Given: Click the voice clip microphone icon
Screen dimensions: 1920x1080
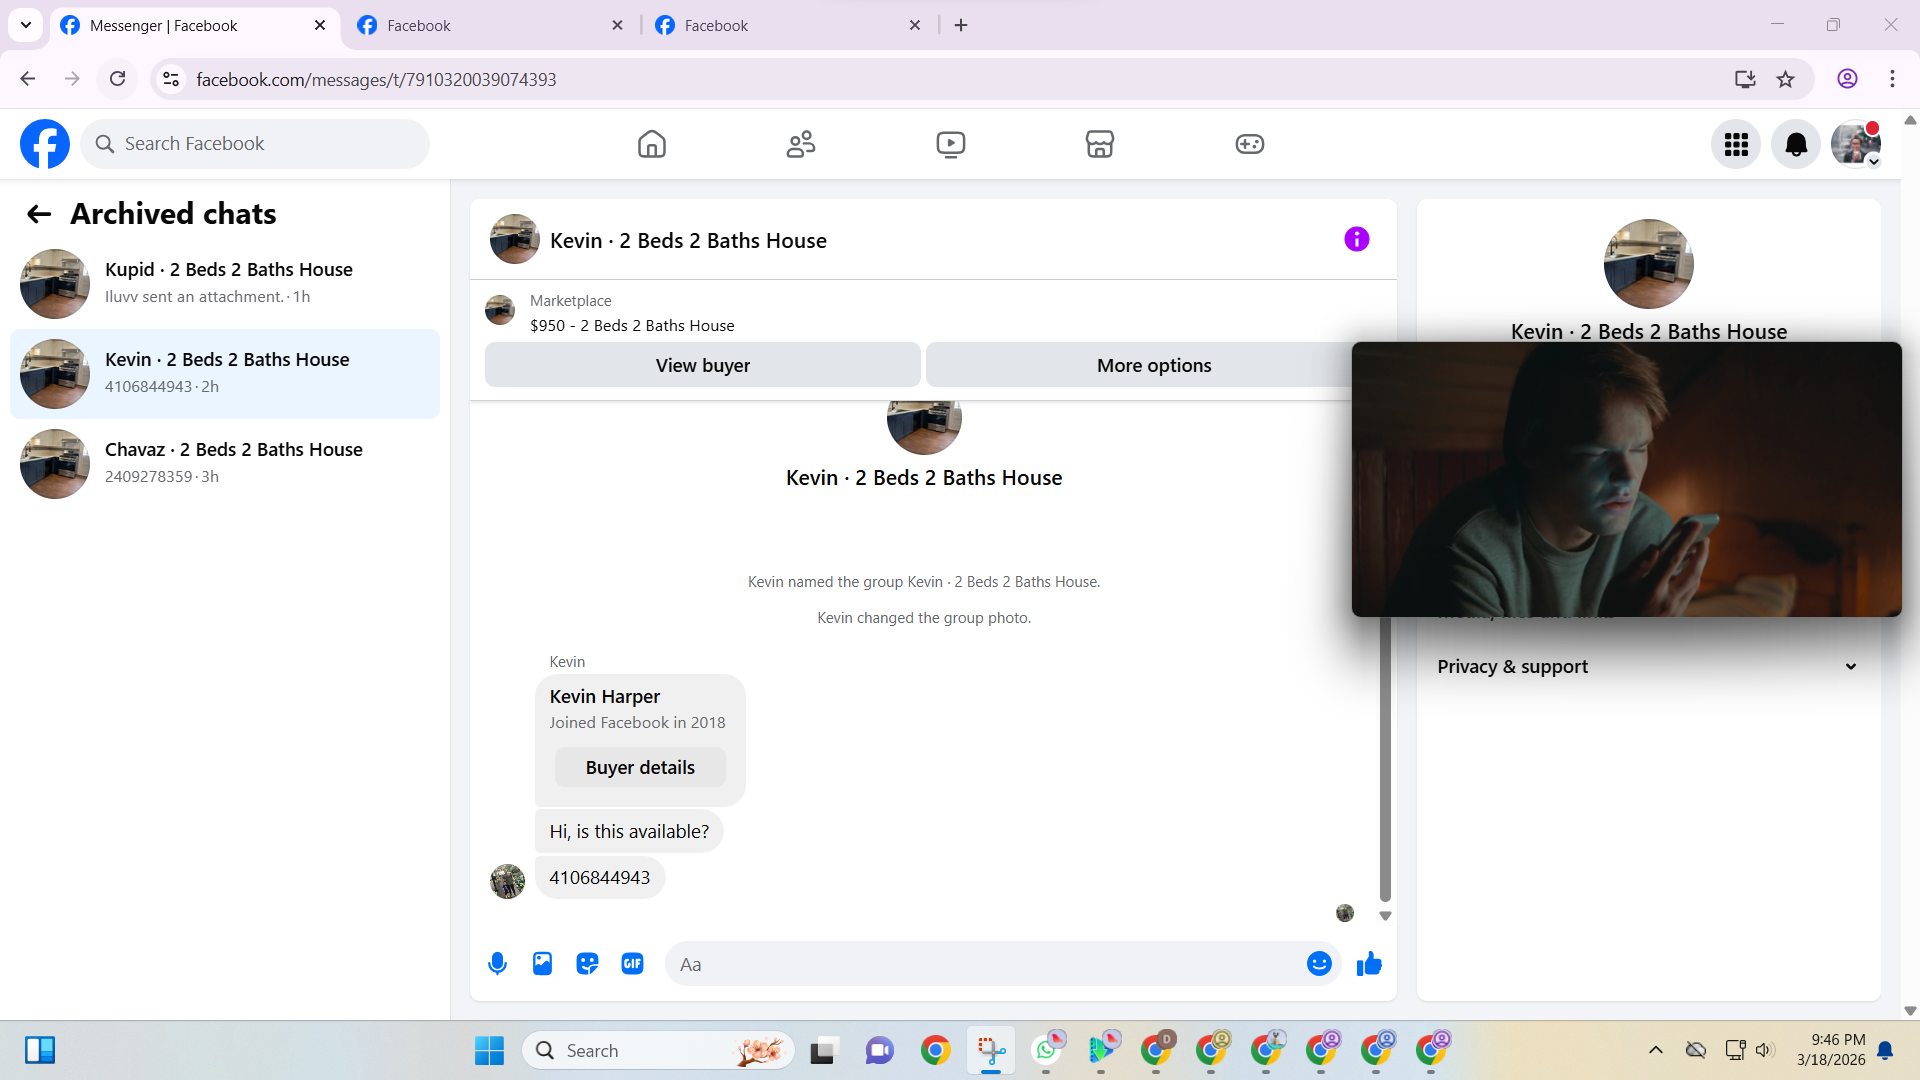Looking at the screenshot, I should pos(497,964).
